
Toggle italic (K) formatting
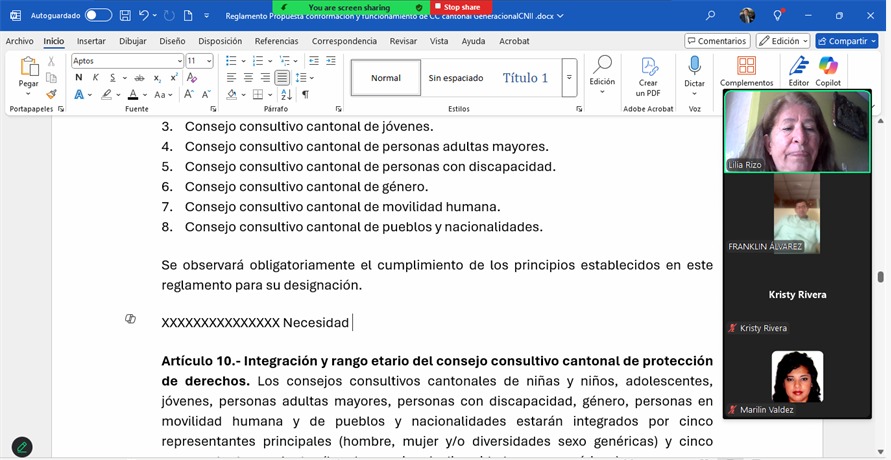click(95, 78)
